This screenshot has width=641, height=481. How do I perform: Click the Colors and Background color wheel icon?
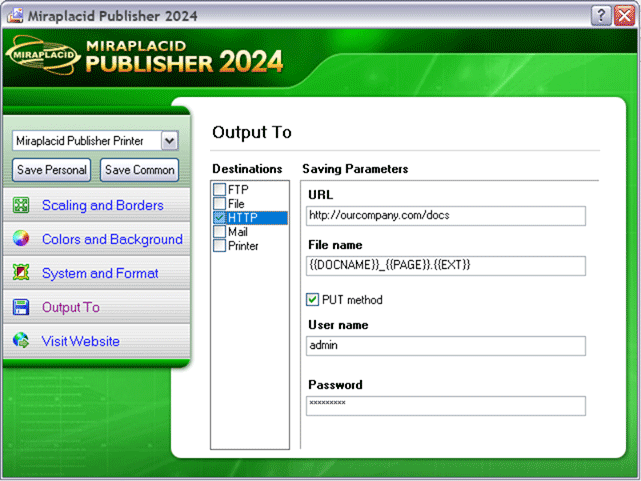click(x=20, y=239)
